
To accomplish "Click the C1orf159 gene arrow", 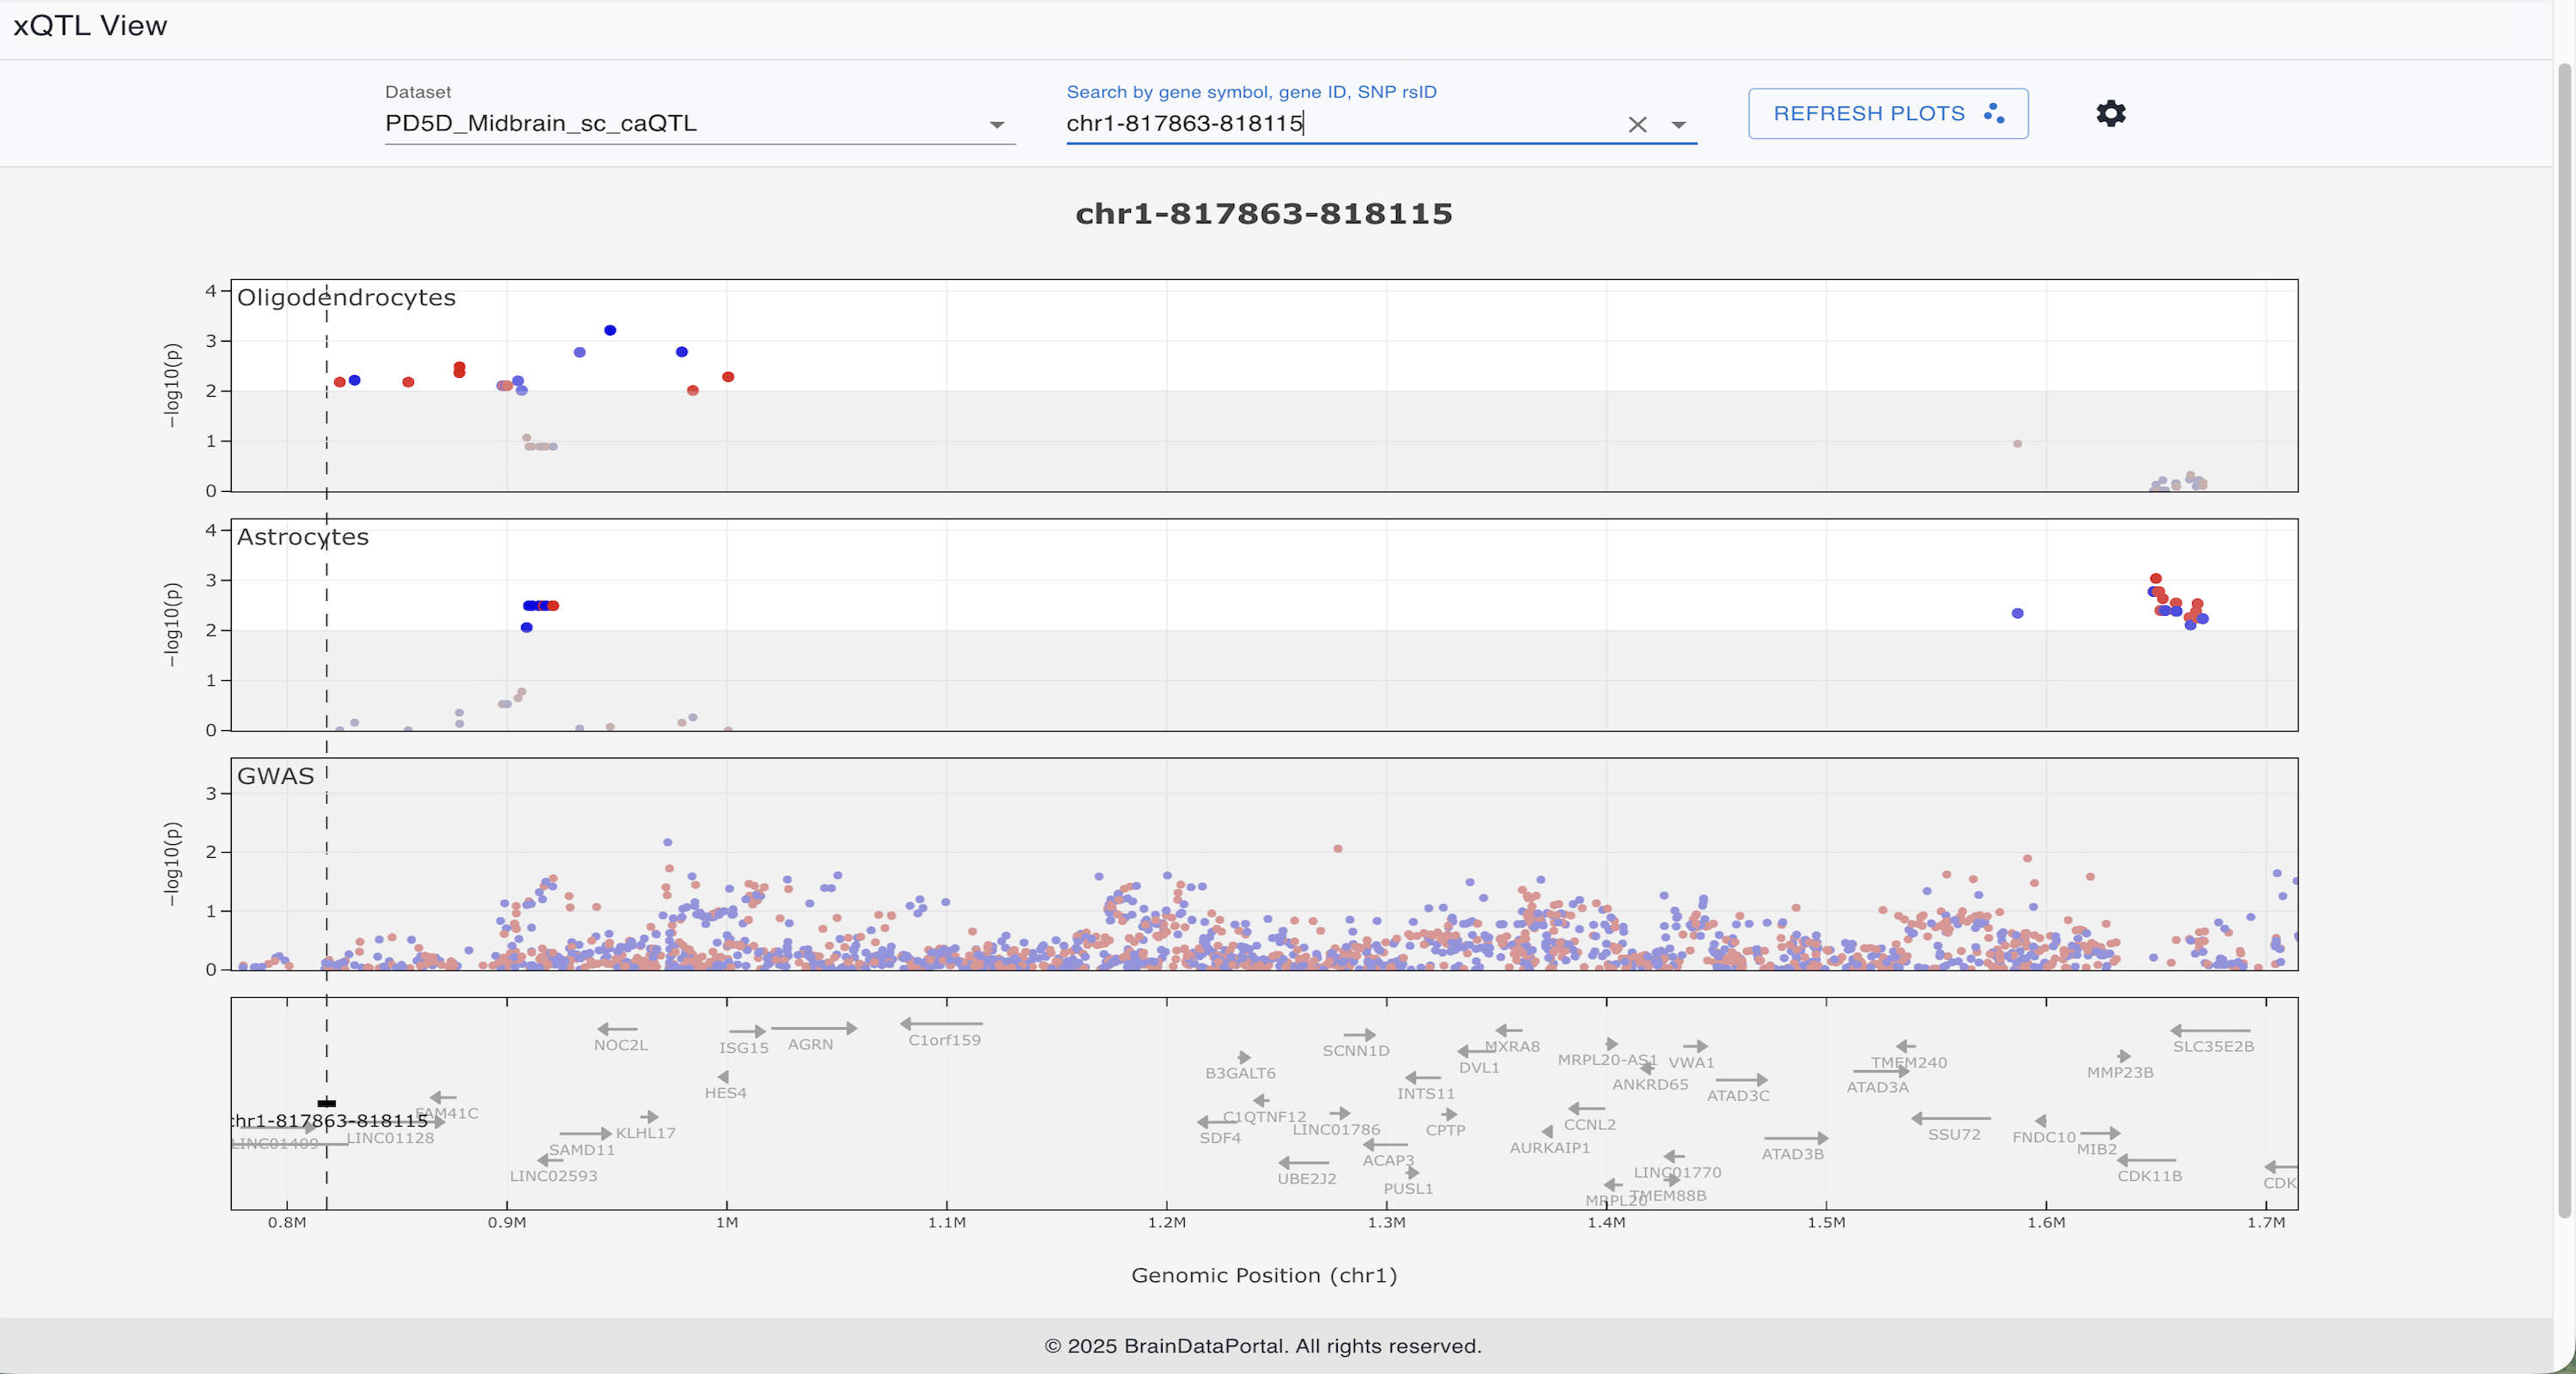I will coord(941,1023).
